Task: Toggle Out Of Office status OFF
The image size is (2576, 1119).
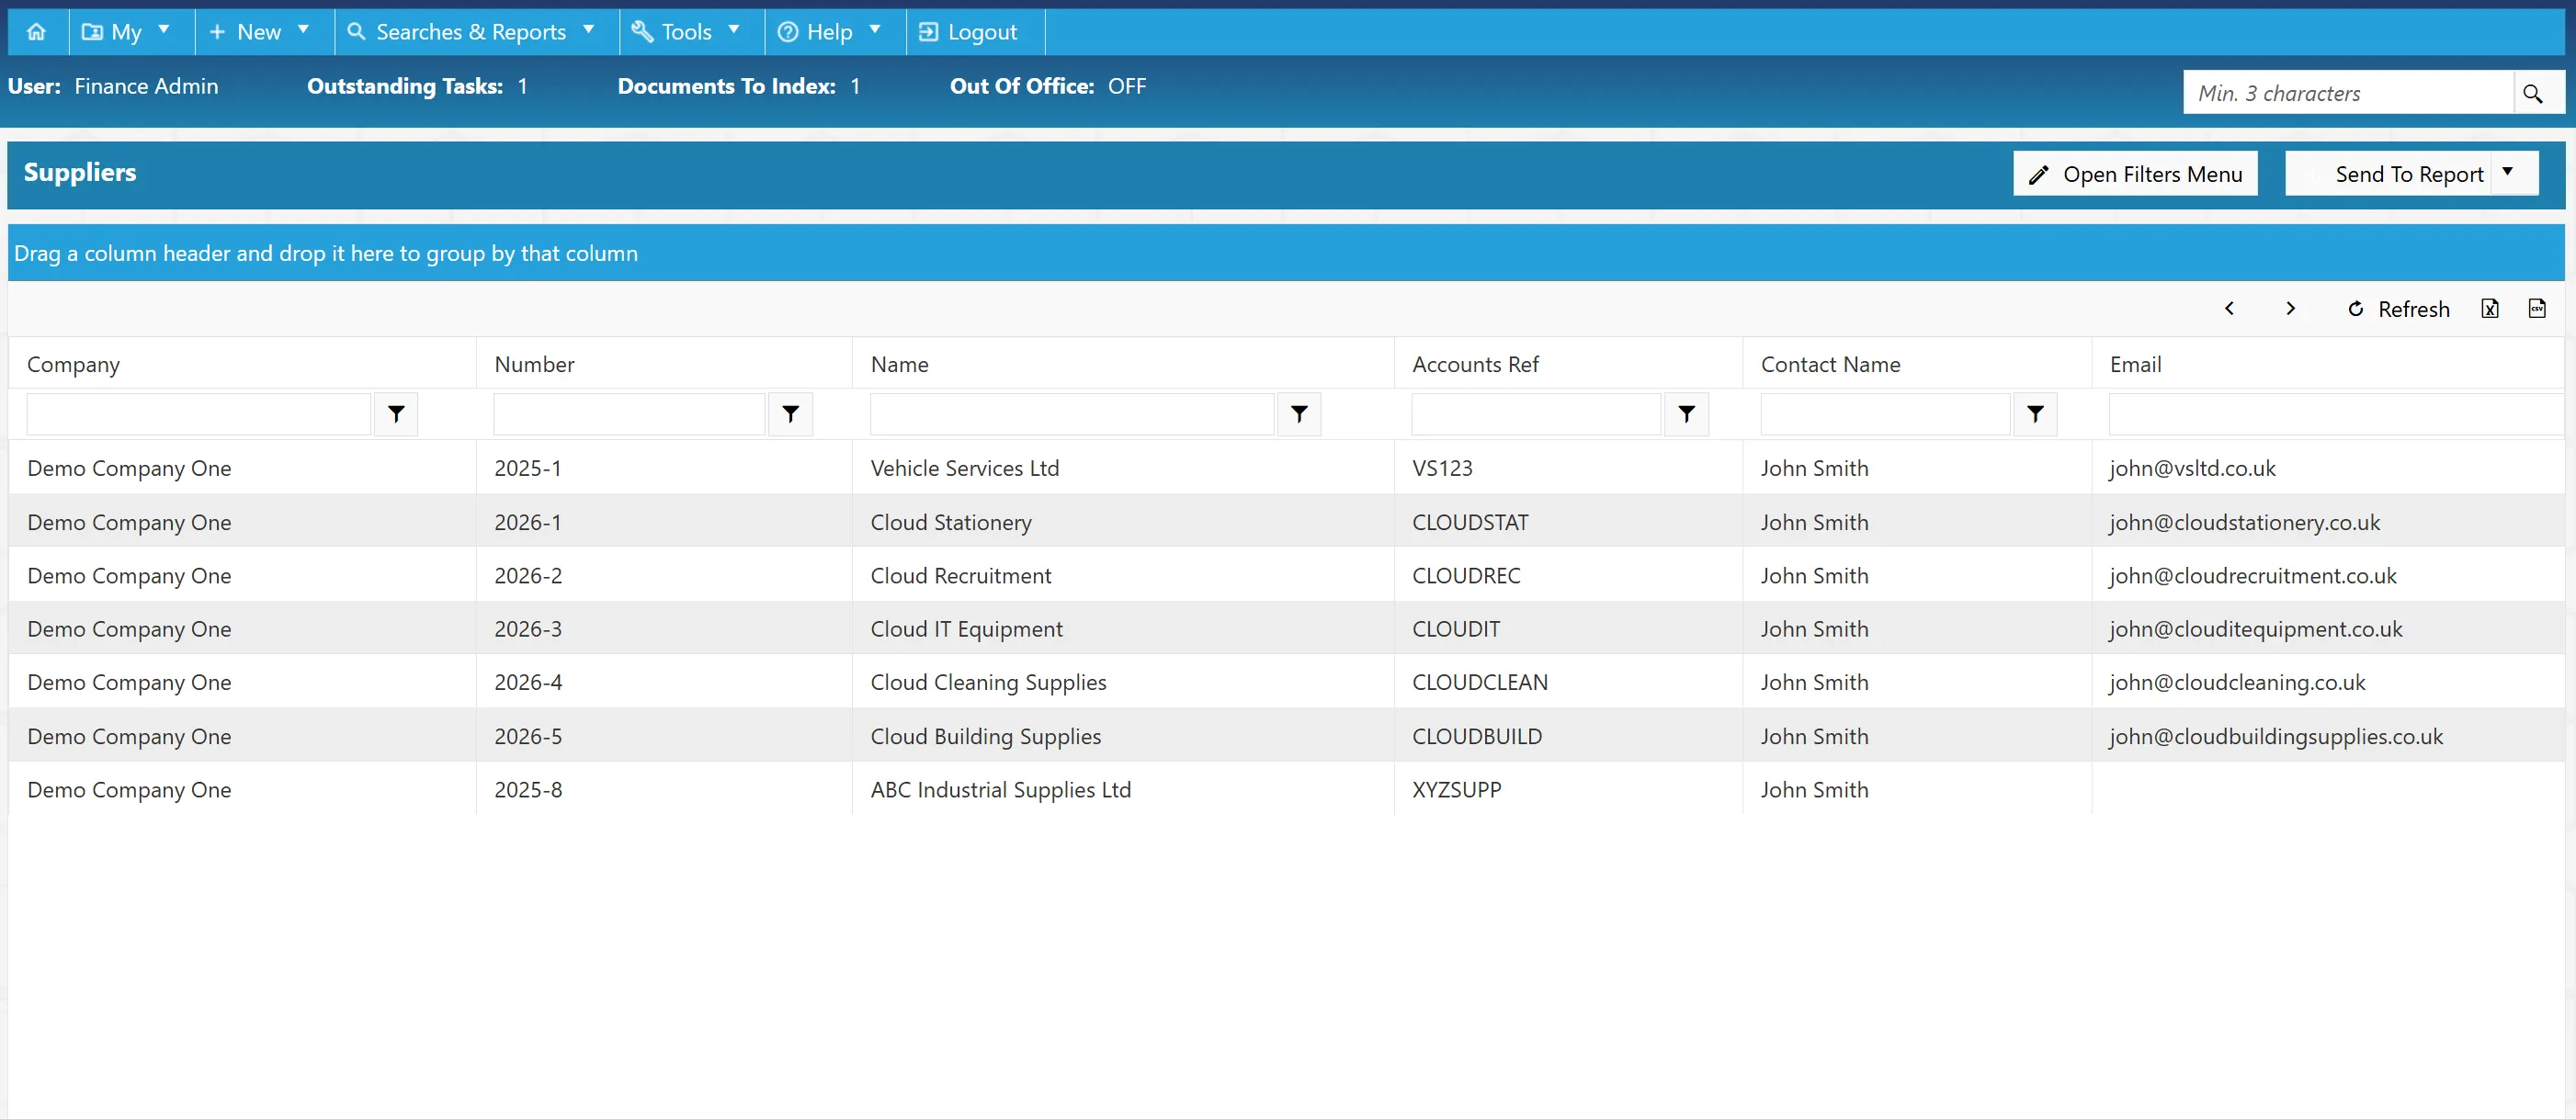Action: [x=1127, y=86]
